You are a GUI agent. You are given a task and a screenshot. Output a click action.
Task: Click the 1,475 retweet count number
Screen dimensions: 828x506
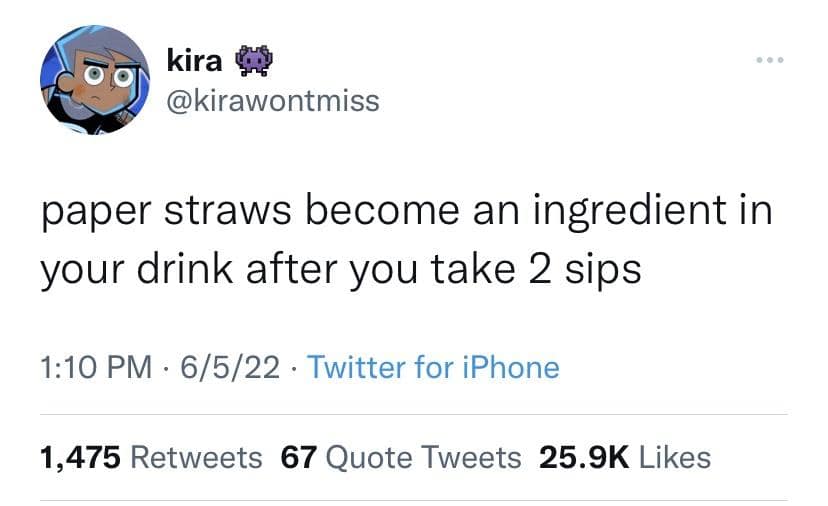coord(80,457)
